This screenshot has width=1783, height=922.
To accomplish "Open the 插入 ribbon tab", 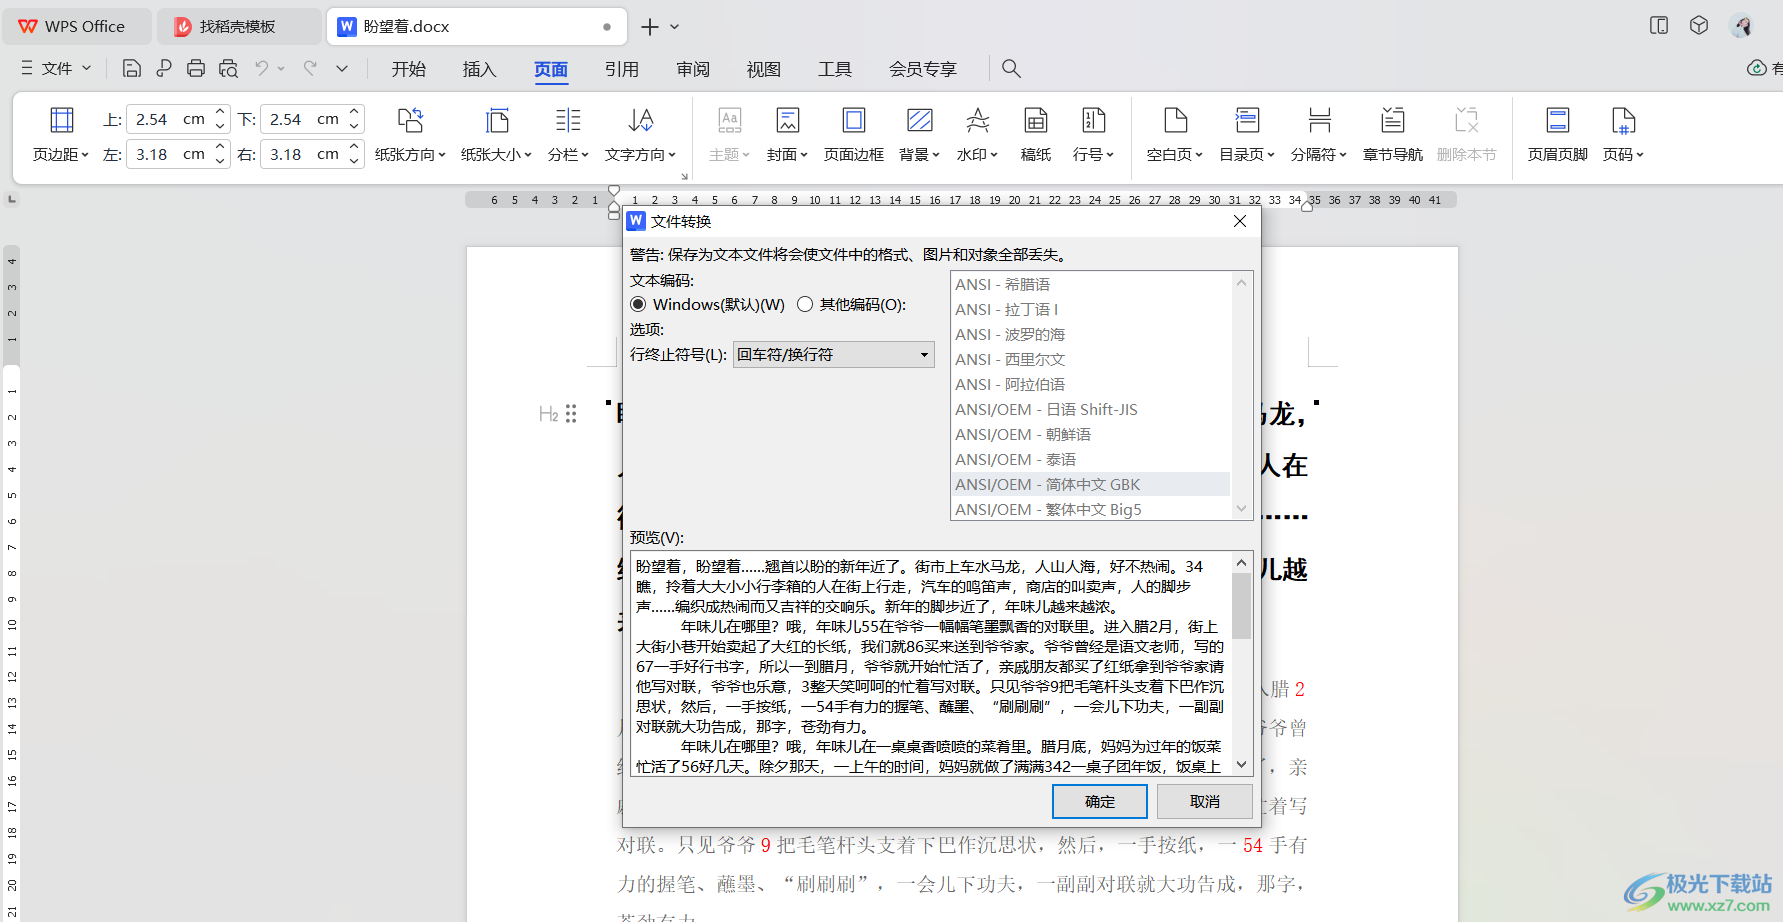I will (x=480, y=69).
